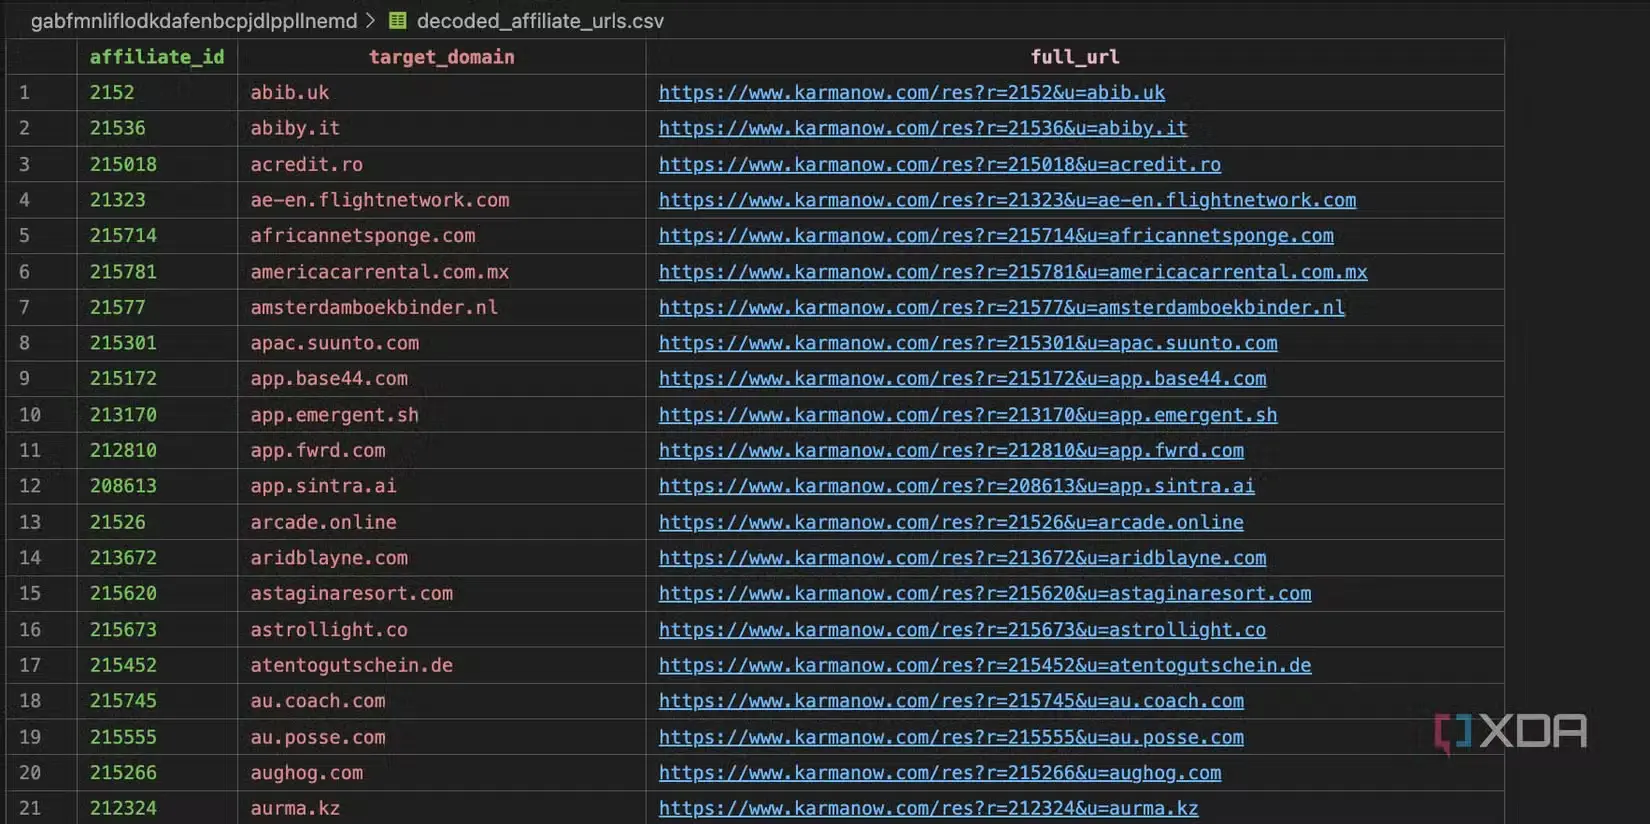Follow the abiby.it affiliate URL link
This screenshot has width=1650, height=824.
pyautogui.click(x=922, y=128)
